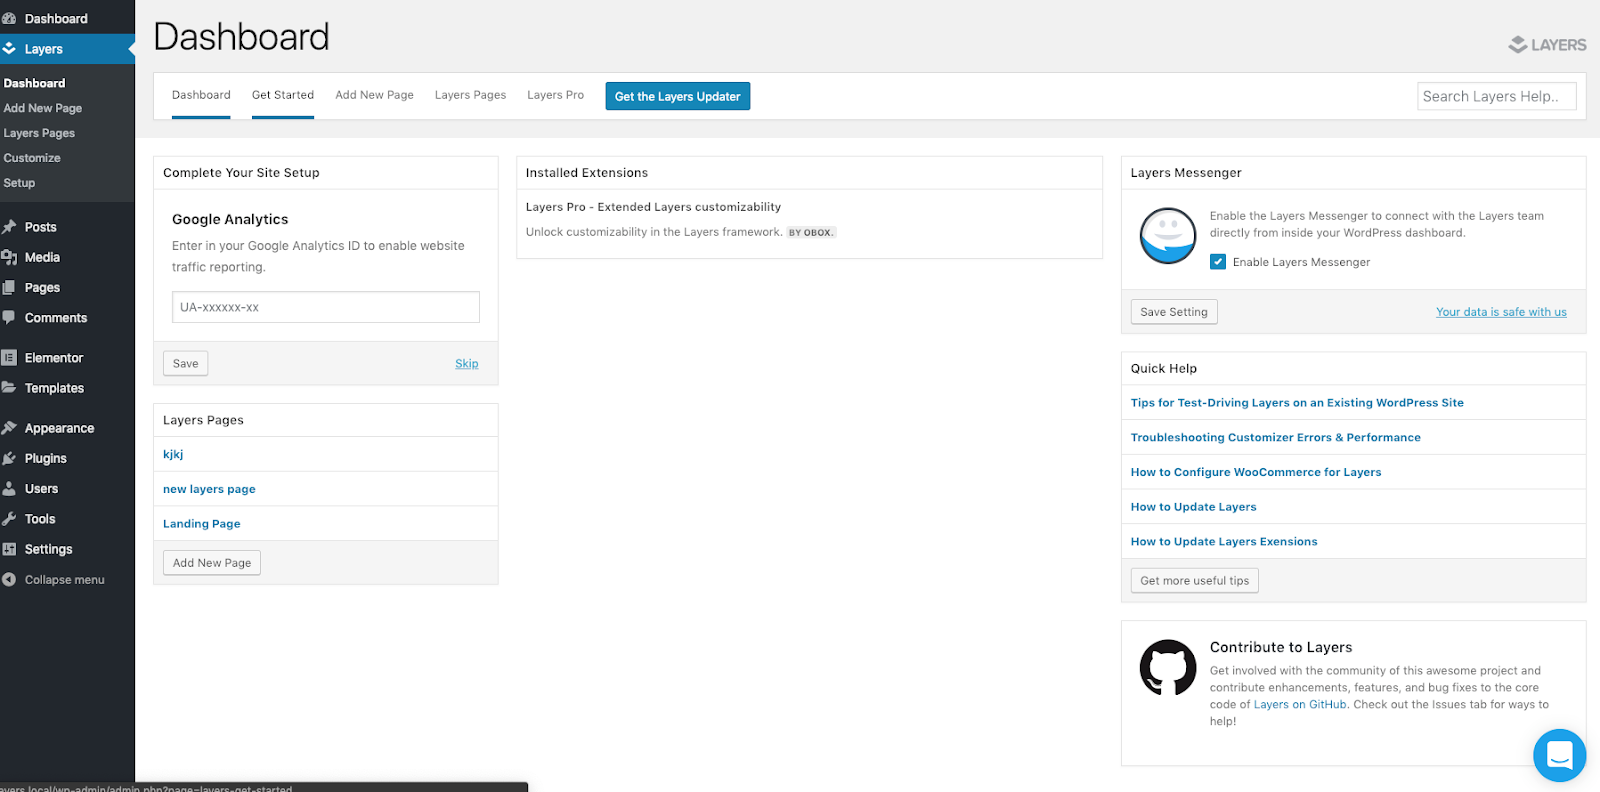Click the GitHub octocat icon
The width and height of the screenshot is (1600, 792).
1167,667
